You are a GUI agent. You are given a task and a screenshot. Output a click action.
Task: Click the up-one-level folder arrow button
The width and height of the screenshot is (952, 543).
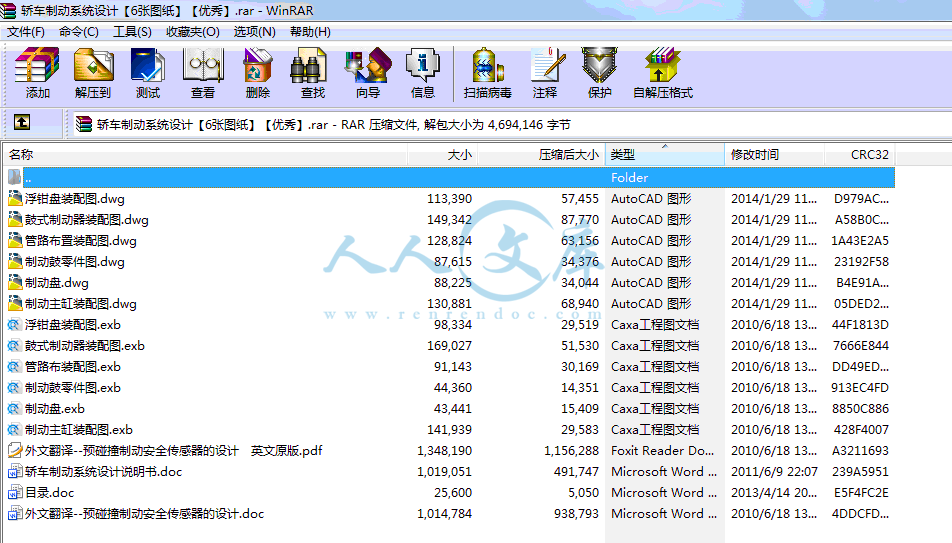pyautogui.click(x=22, y=123)
